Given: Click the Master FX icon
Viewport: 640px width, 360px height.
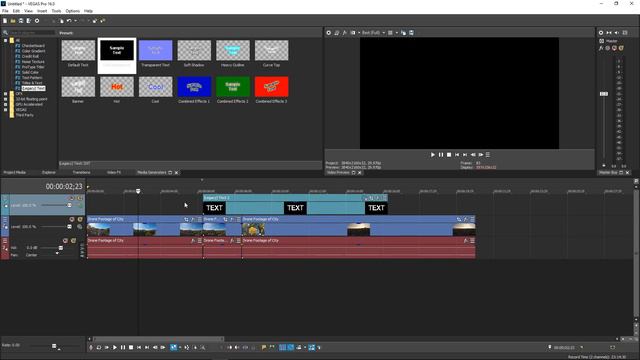Looking at the screenshot, I should point(601,48).
